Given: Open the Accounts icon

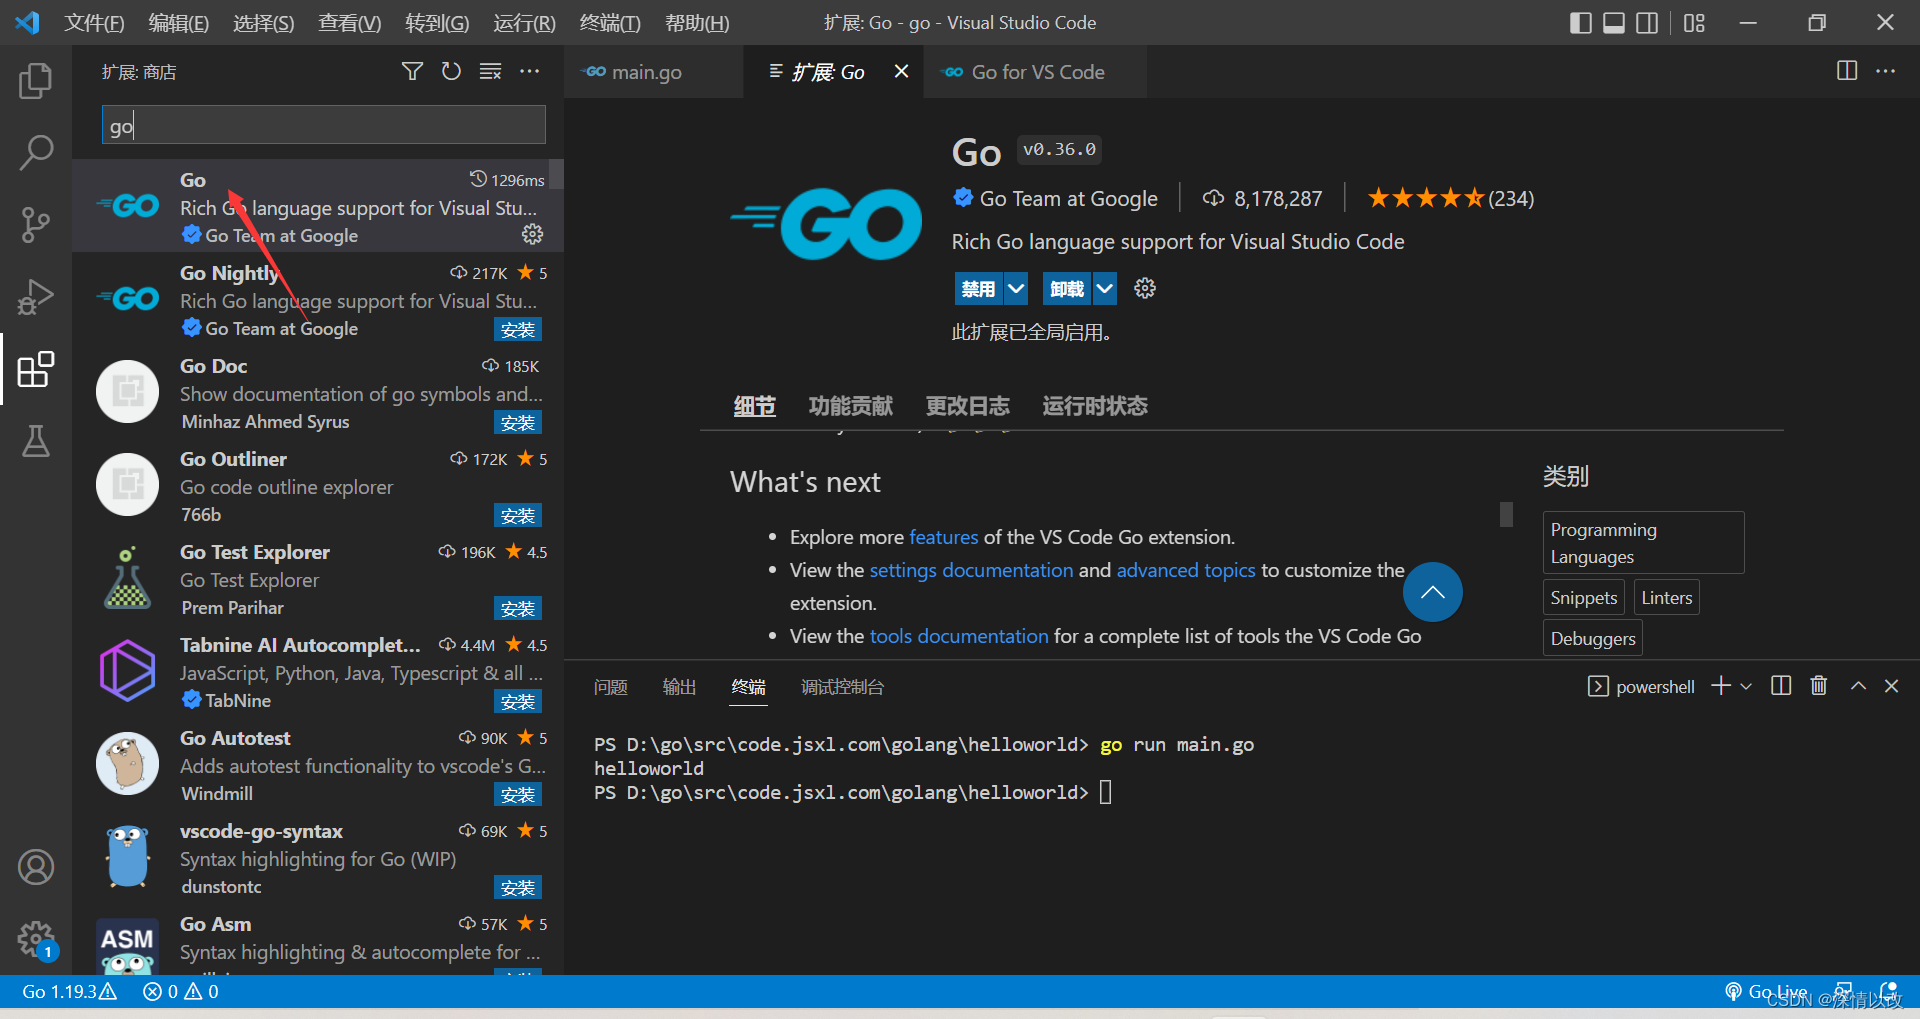Looking at the screenshot, I should 36,867.
